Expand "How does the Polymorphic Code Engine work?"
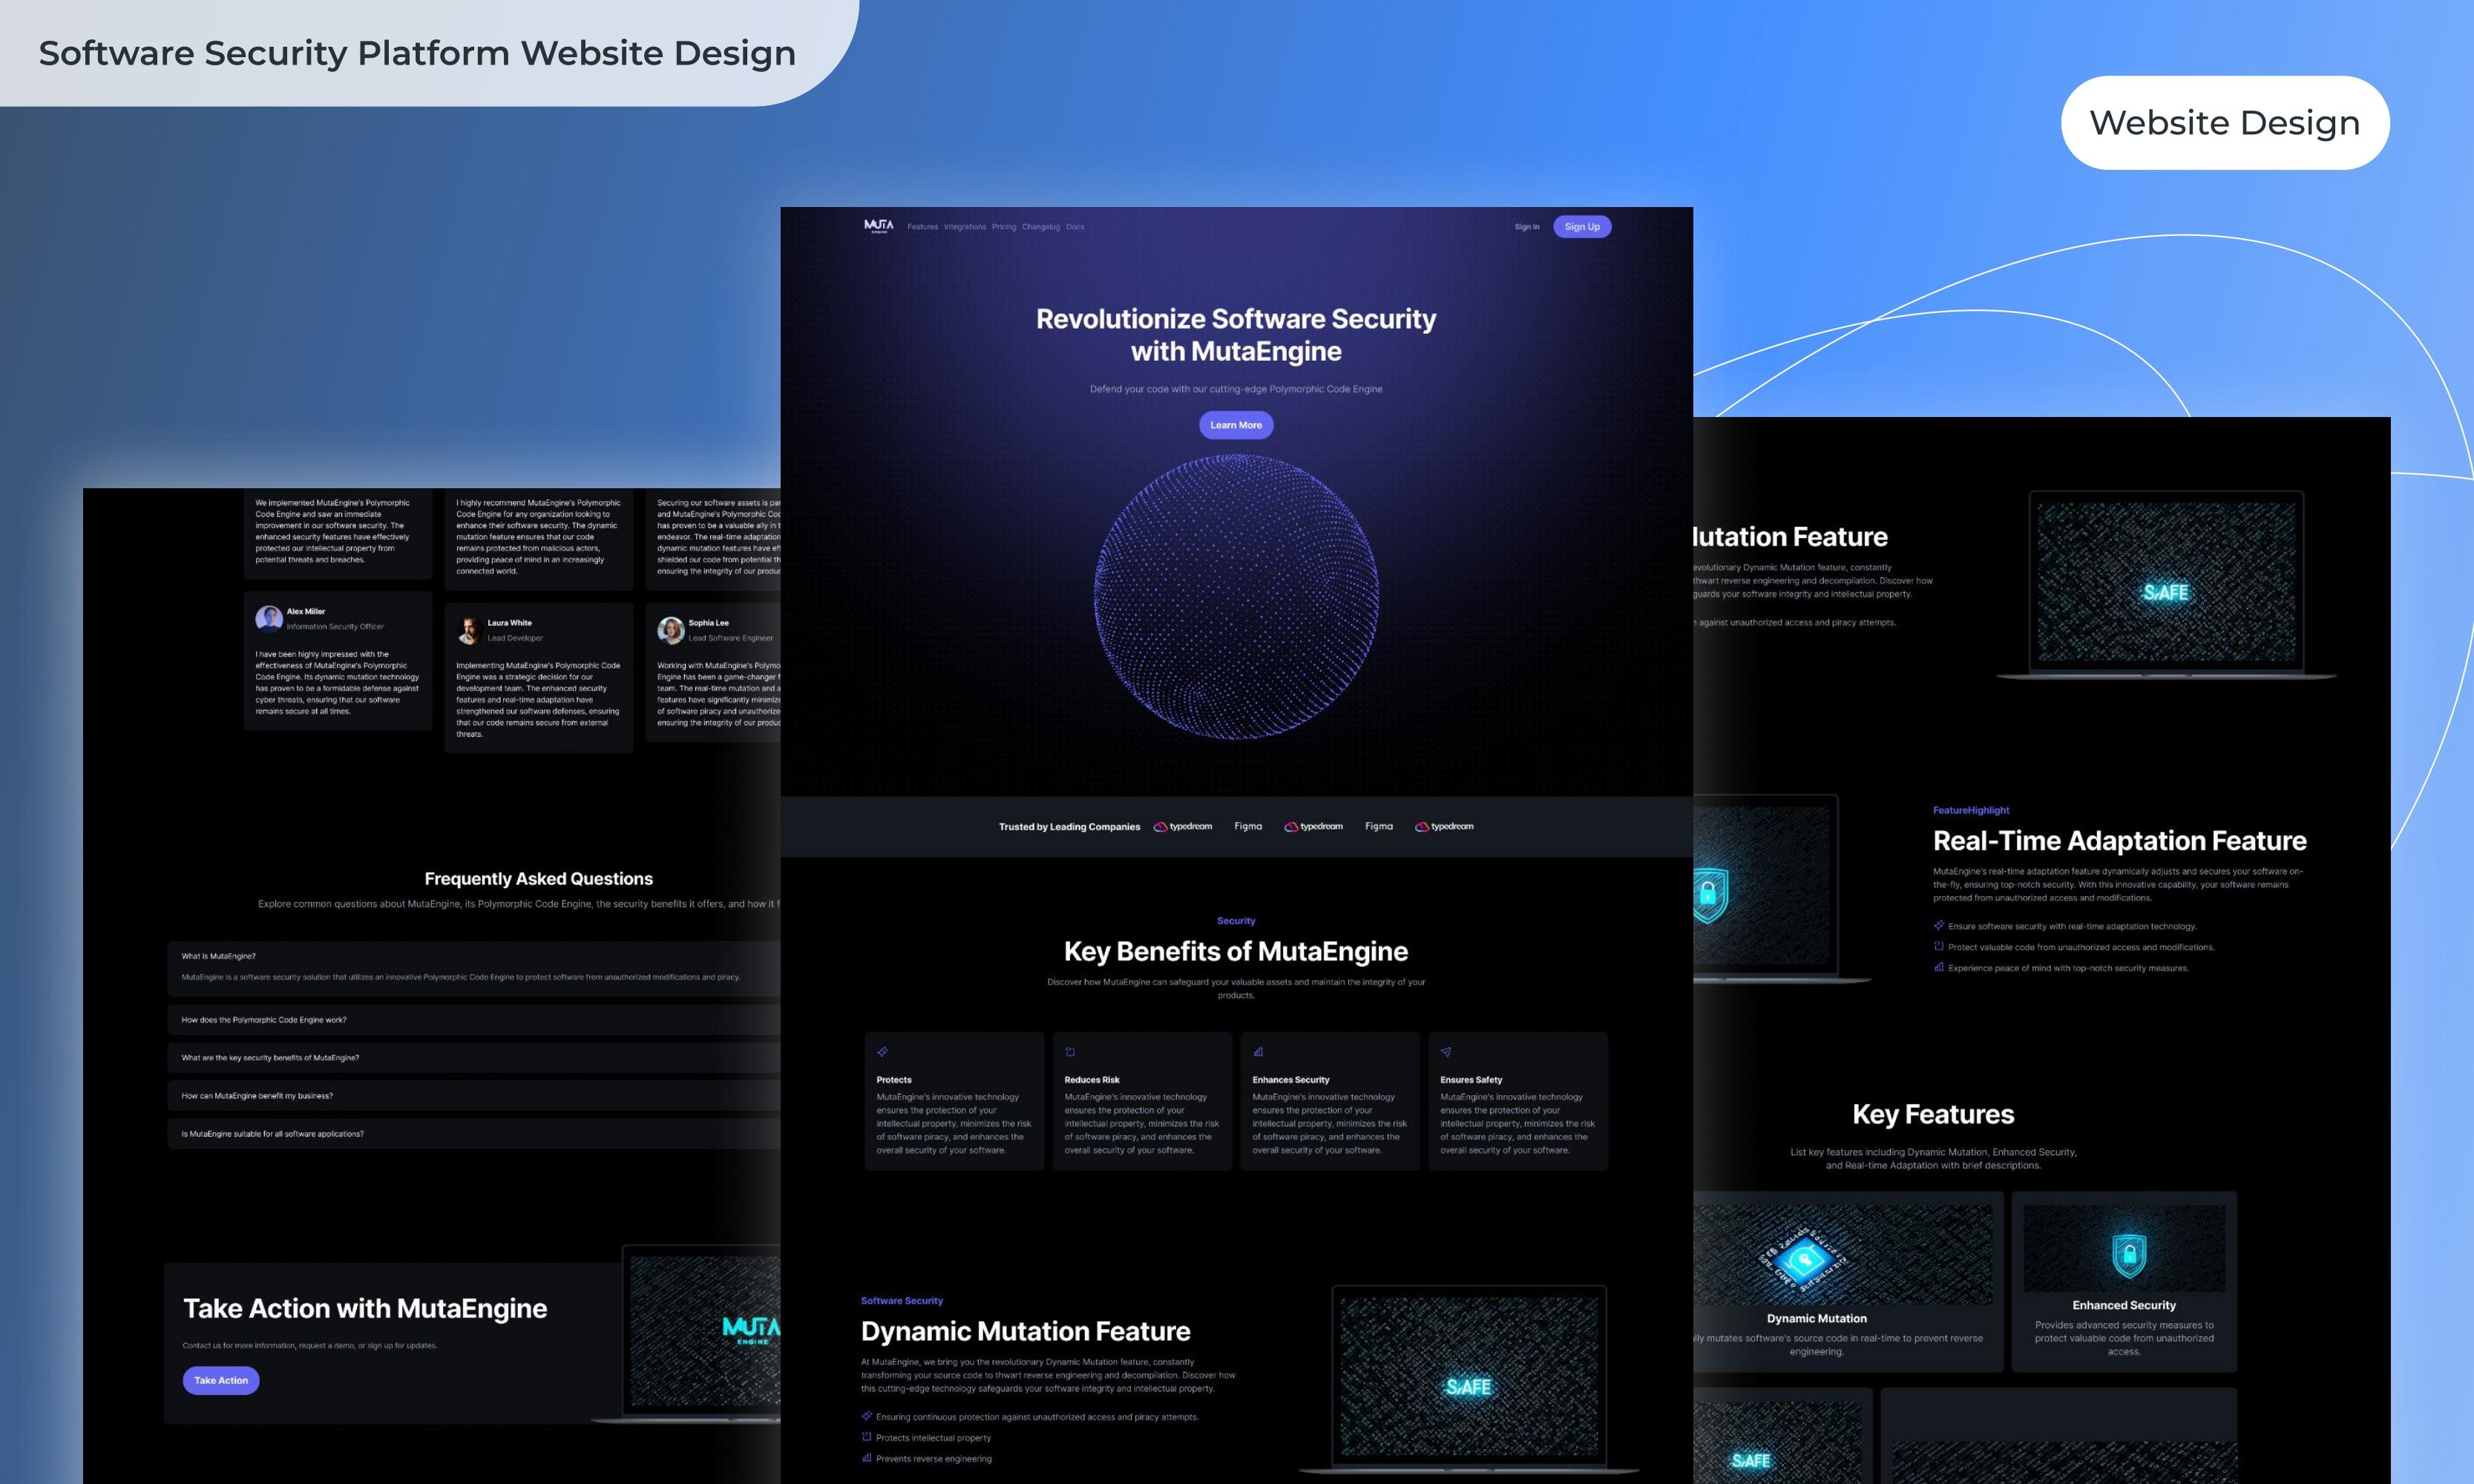 (x=264, y=1020)
